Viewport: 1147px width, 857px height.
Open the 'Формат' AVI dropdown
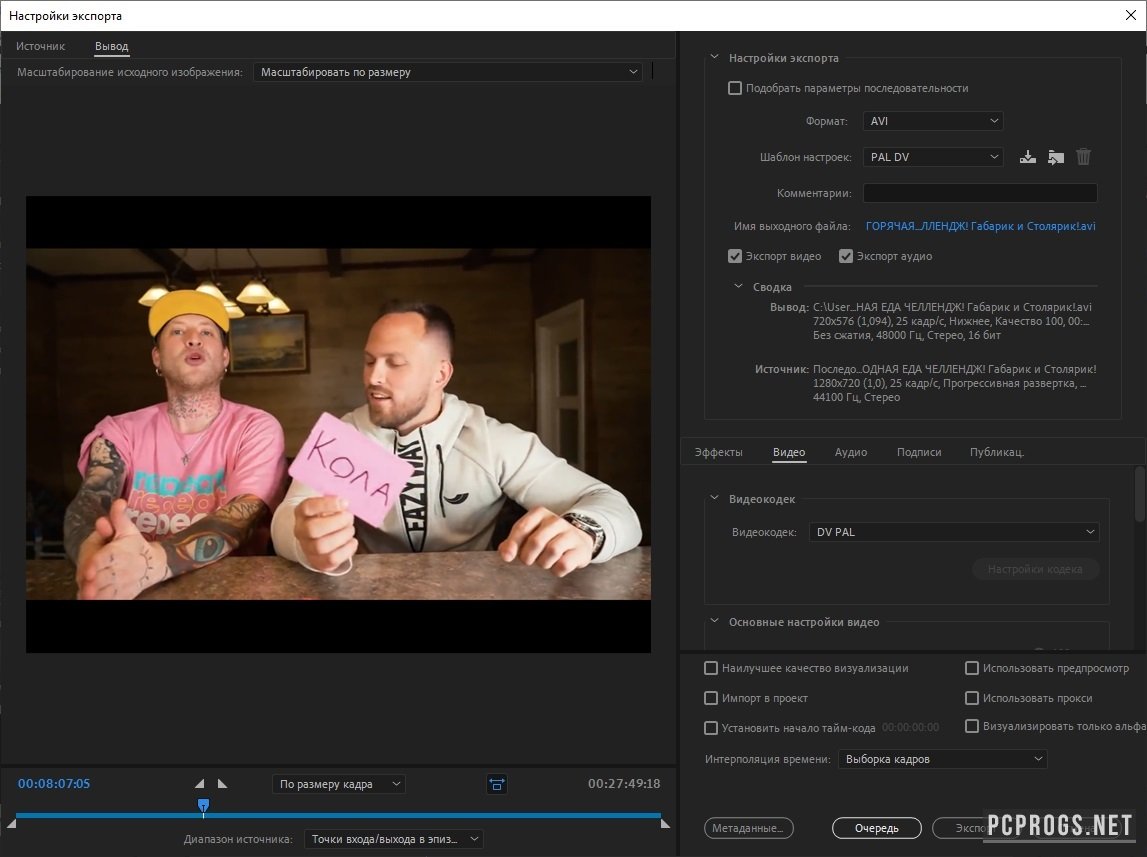click(x=932, y=121)
